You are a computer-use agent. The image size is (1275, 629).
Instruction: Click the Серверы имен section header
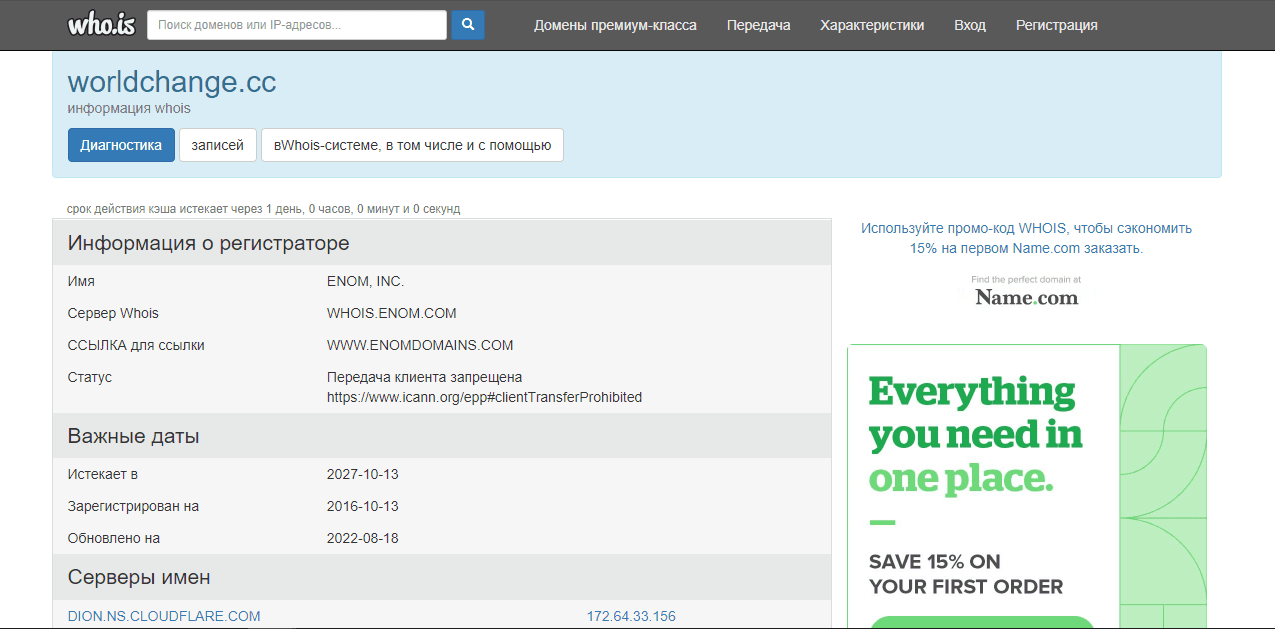[x=139, y=577]
